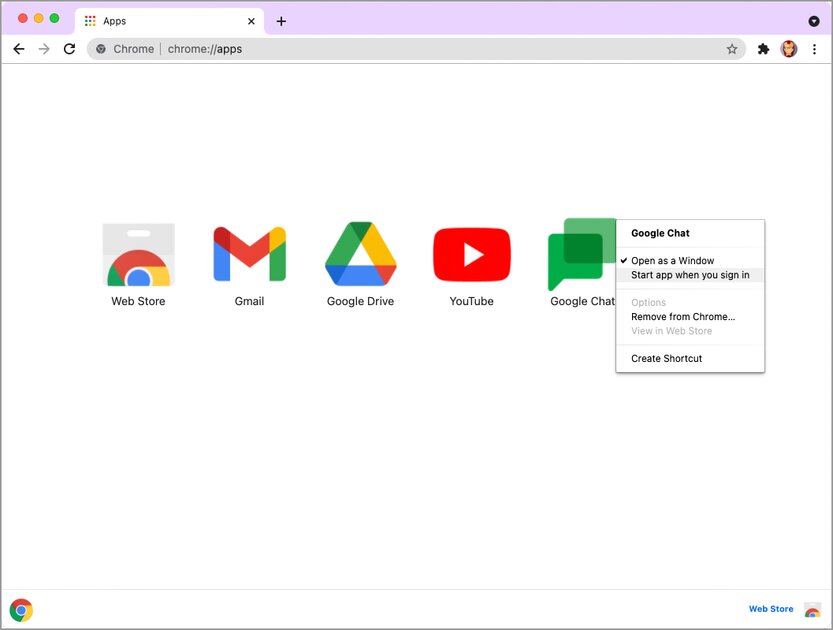Click the Gmail label text
833x630 pixels.
[x=249, y=301]
